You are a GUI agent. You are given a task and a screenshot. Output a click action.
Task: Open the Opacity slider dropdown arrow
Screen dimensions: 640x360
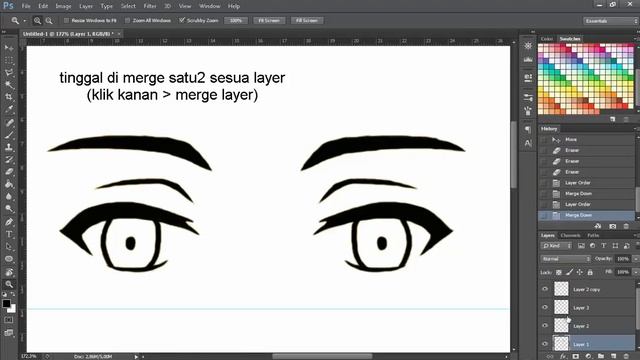636,259
